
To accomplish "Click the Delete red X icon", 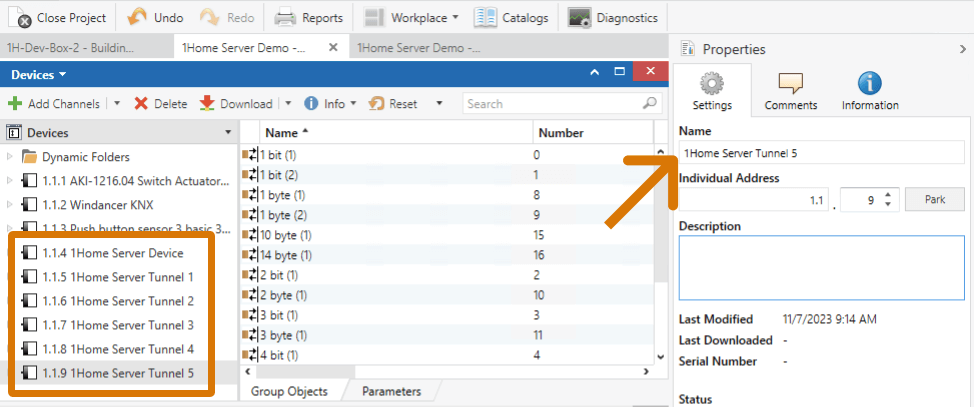I will 141,103.
